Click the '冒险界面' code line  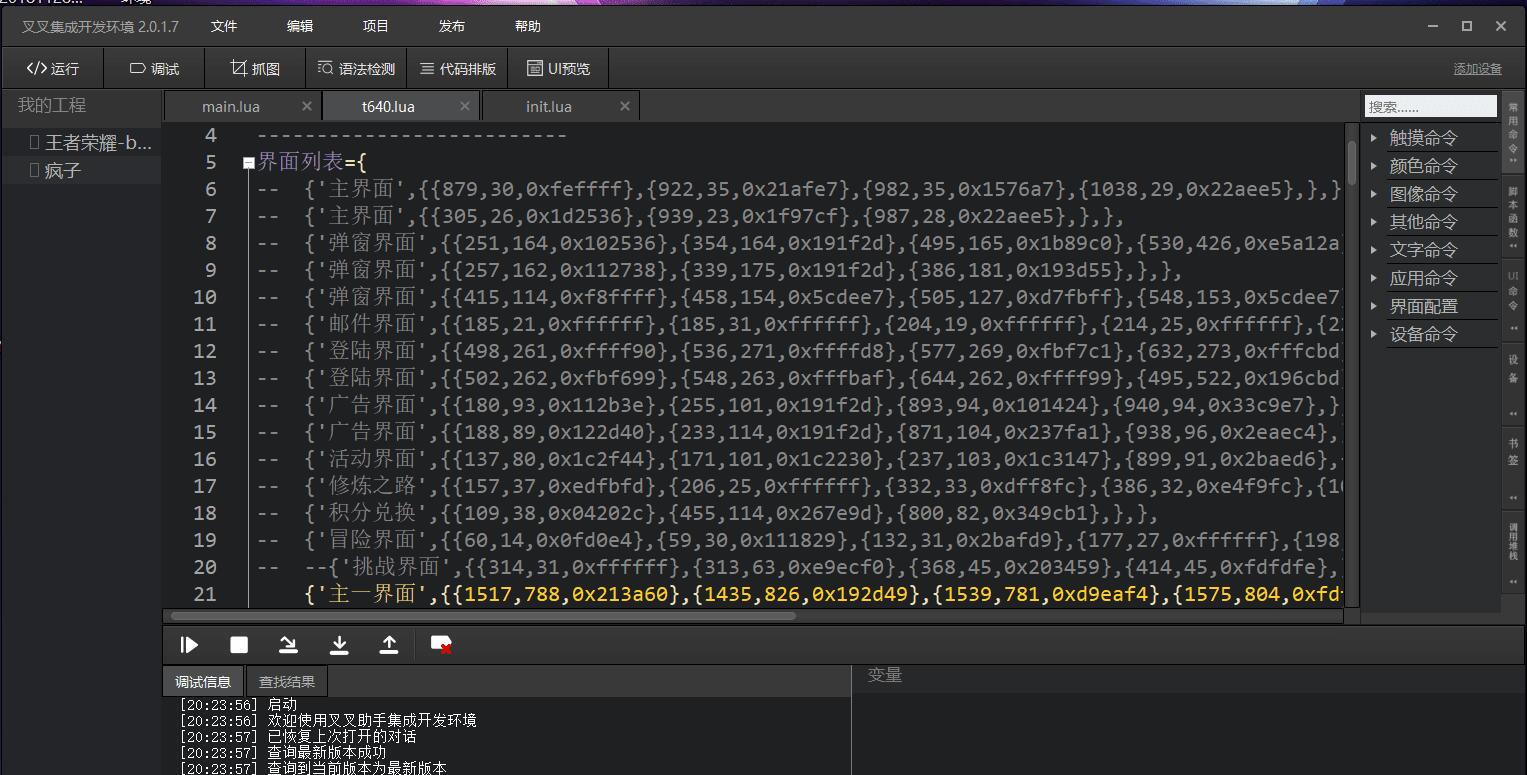tap(800, 540)
